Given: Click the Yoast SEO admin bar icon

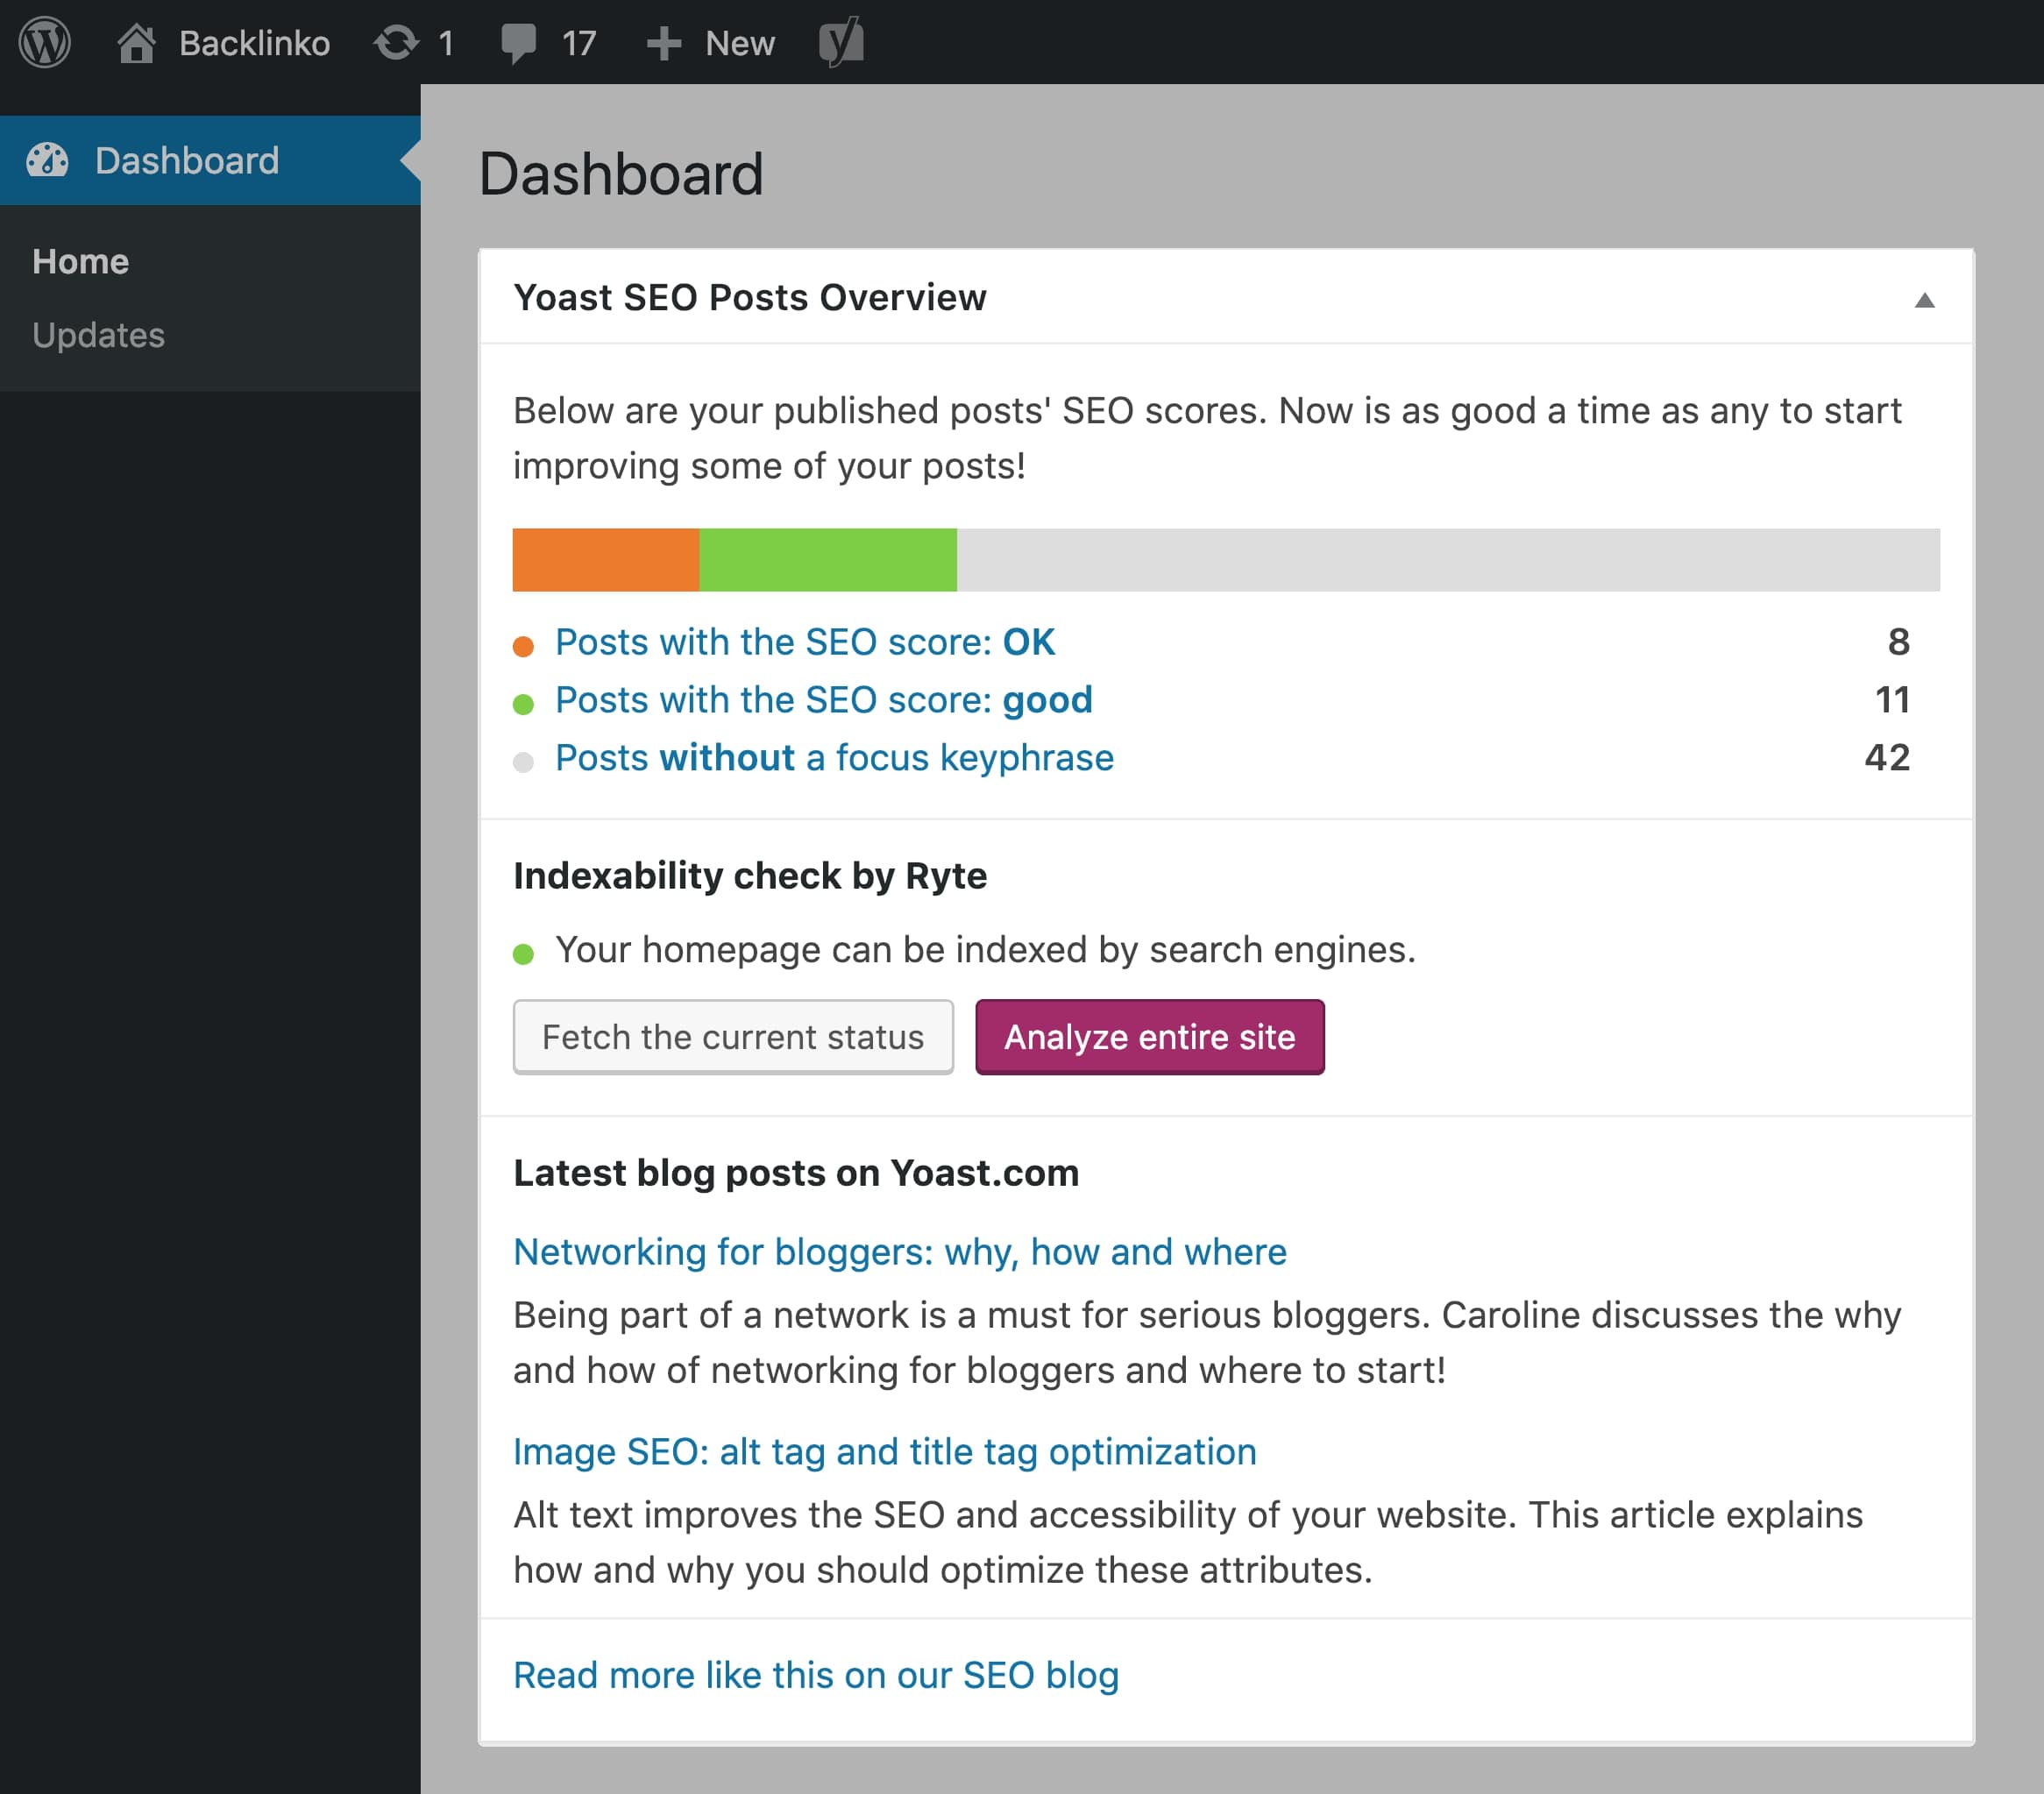Looking at the screenshot, I should click(841, 42).
